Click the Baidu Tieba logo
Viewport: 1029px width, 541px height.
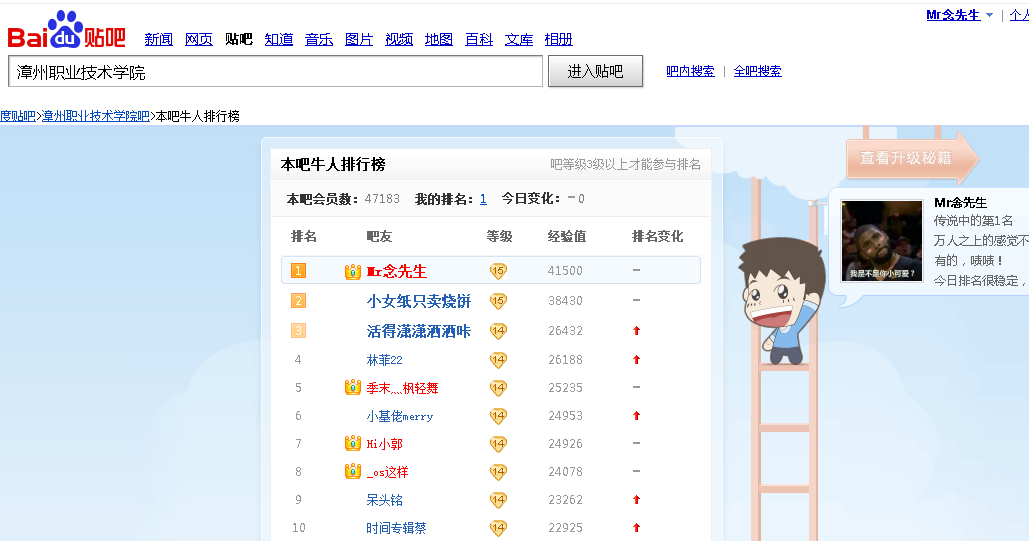66,30
